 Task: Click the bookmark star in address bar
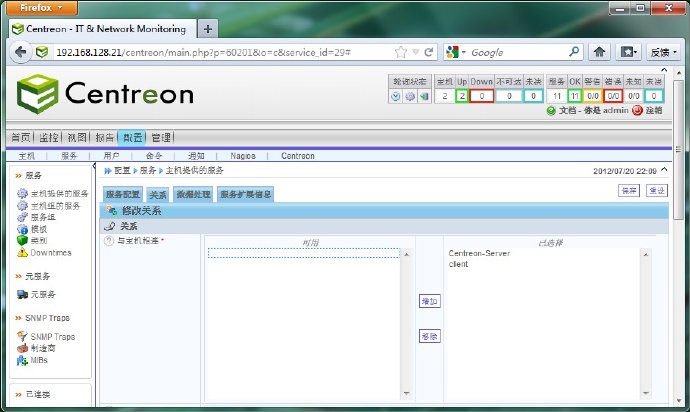pos(400,52)
